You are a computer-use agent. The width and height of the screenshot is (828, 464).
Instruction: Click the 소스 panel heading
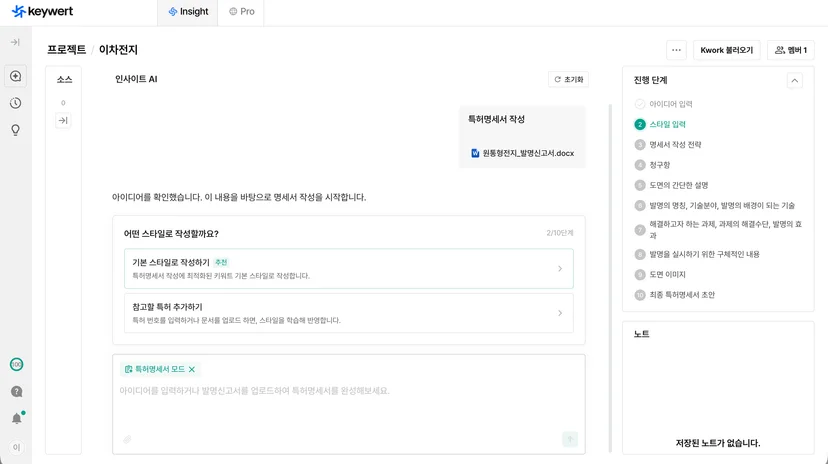click(64, 80)
